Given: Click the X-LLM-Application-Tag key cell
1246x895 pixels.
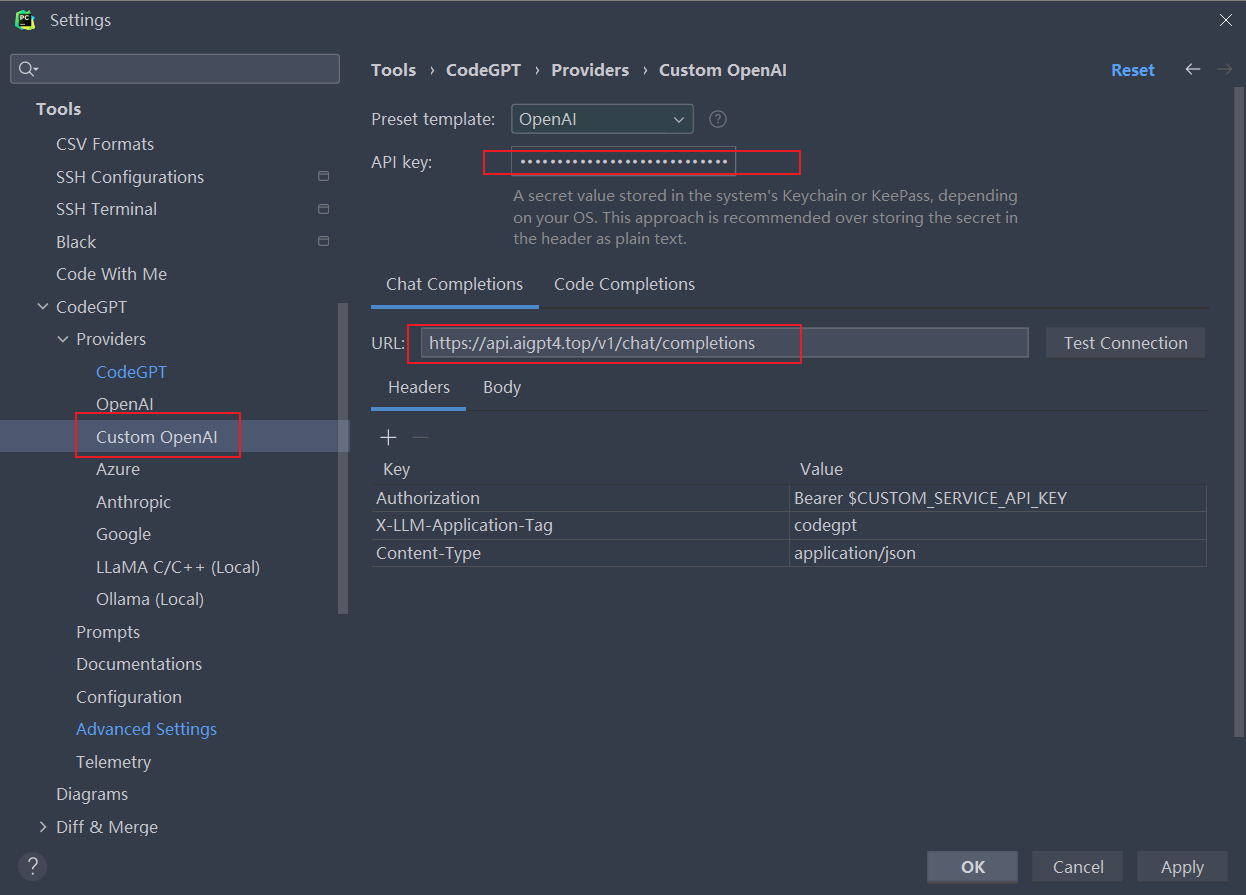Looking at the screenshot, I should 580,525.
